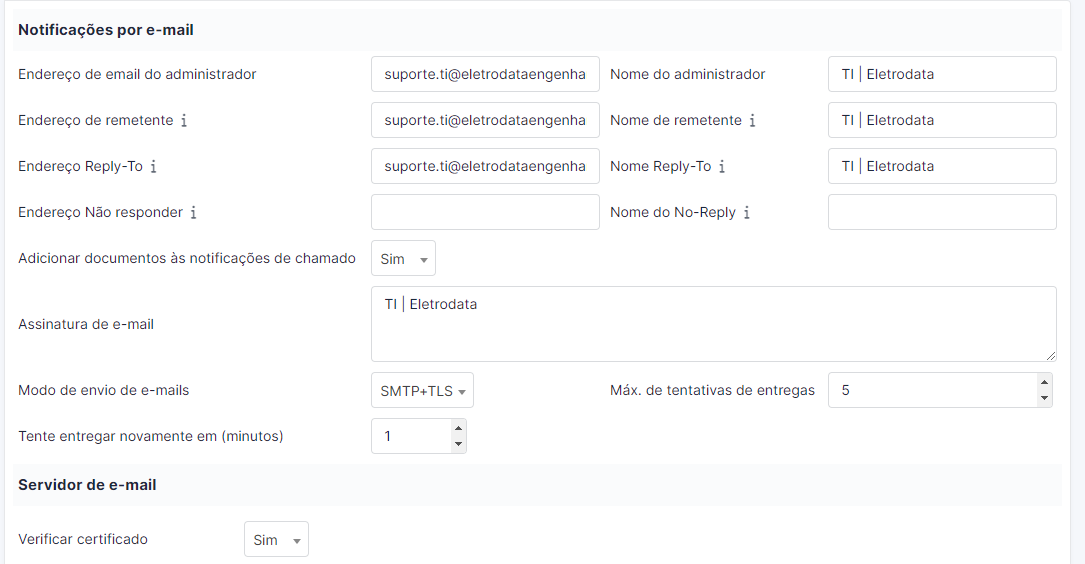This screenshot has height=564, width=1085.
Task: Focus the administrator email address field
Action: coord(485,74)
